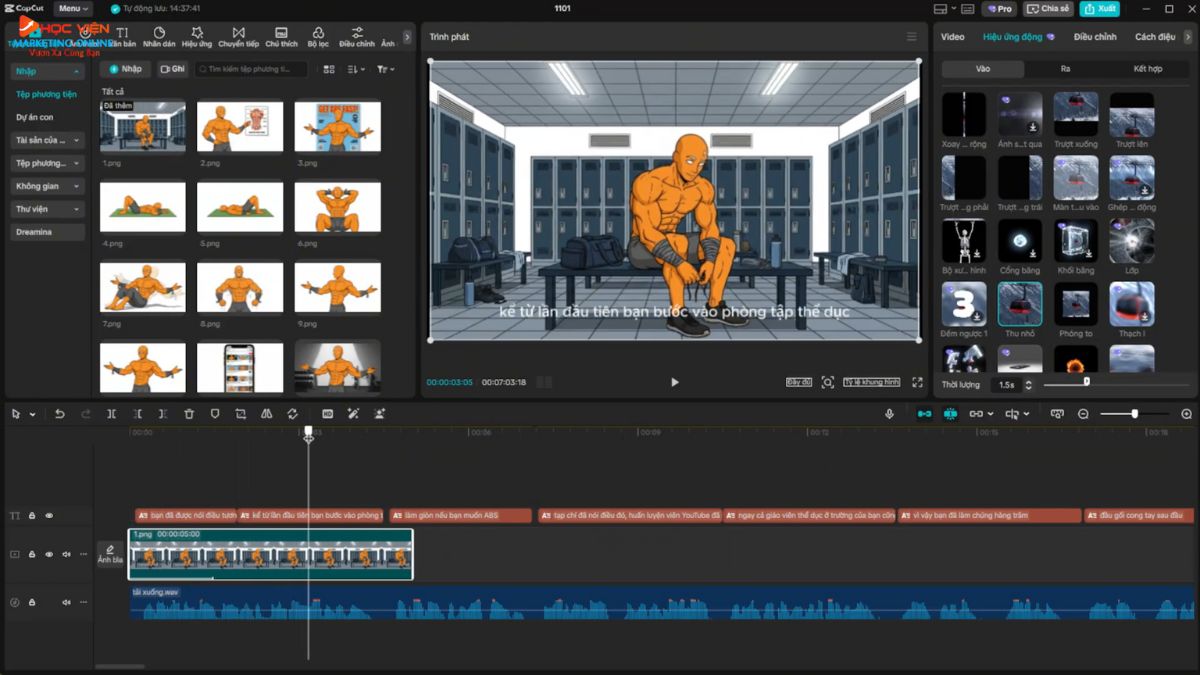Screen dimensions: 1200x675
Task: Hide the text track via its eye toggle
Action: [48, 515]
